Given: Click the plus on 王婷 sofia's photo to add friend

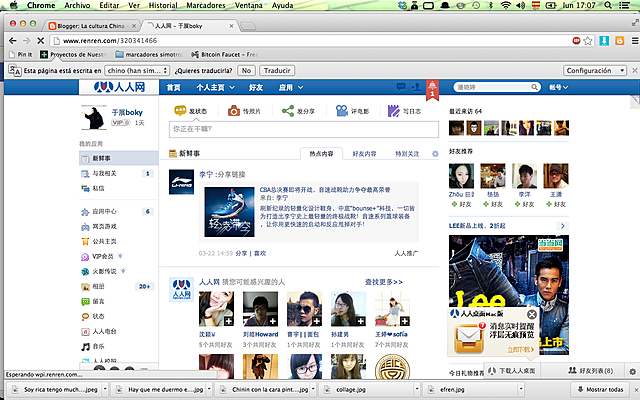Looking at the screenshot, I should click(x=404, y=321).
